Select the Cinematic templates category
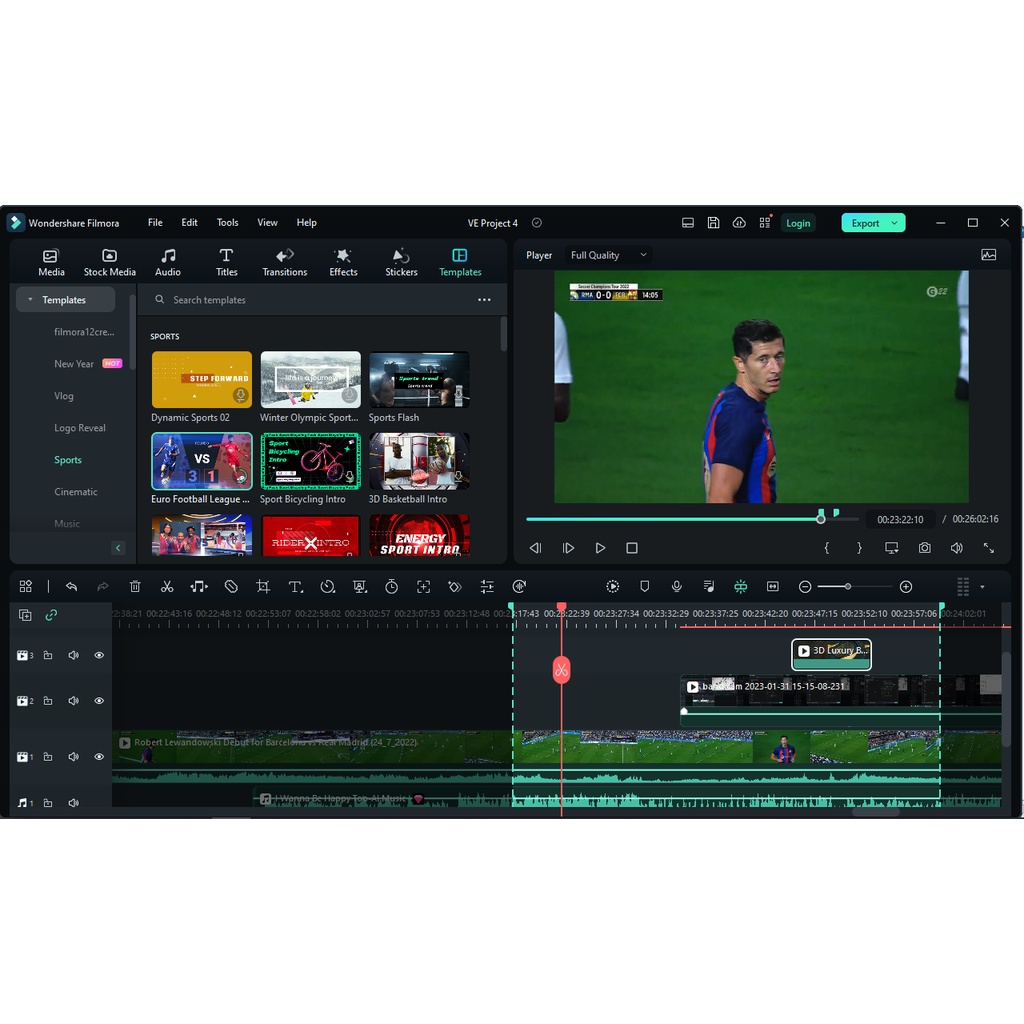The height and width of the screenshot is (1024, 1024). [x=76, y=492]
